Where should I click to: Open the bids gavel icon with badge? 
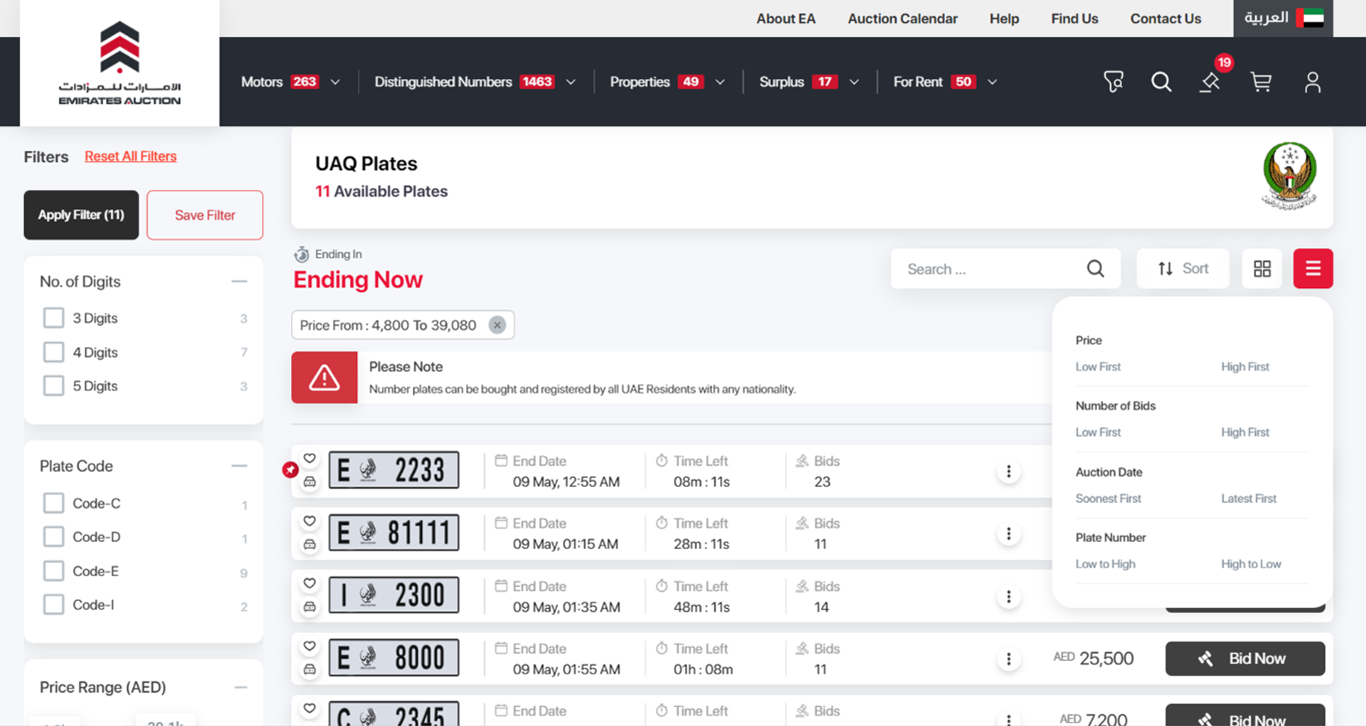click(x=1210, y=82)
